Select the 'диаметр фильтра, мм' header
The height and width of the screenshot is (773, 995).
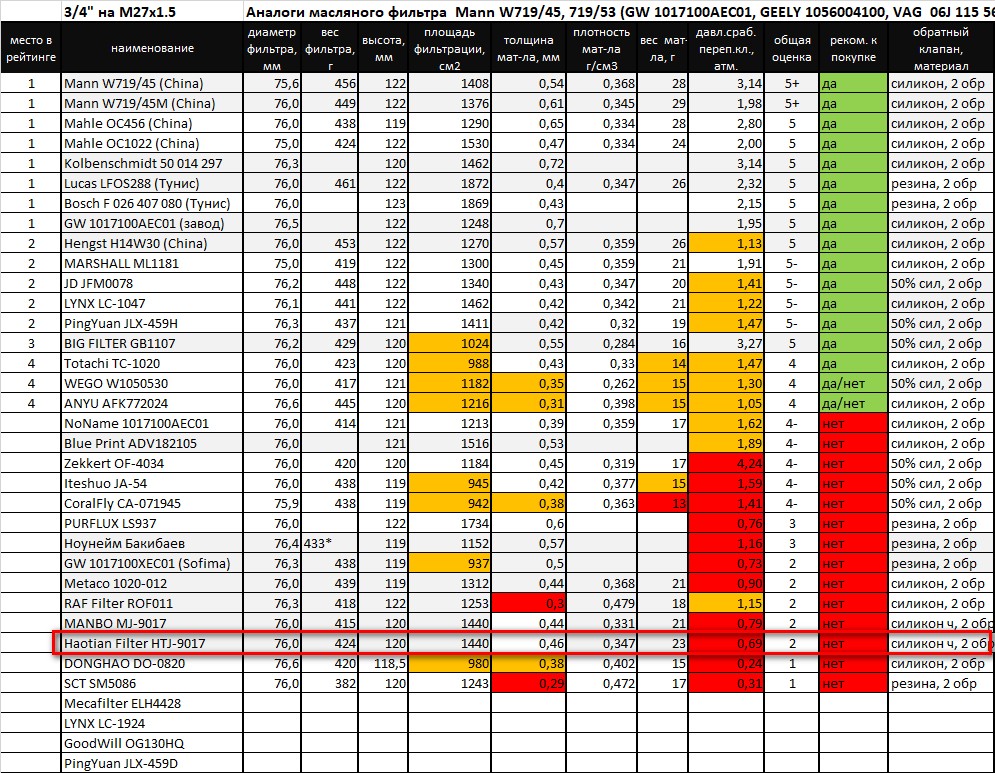(272, 48)
